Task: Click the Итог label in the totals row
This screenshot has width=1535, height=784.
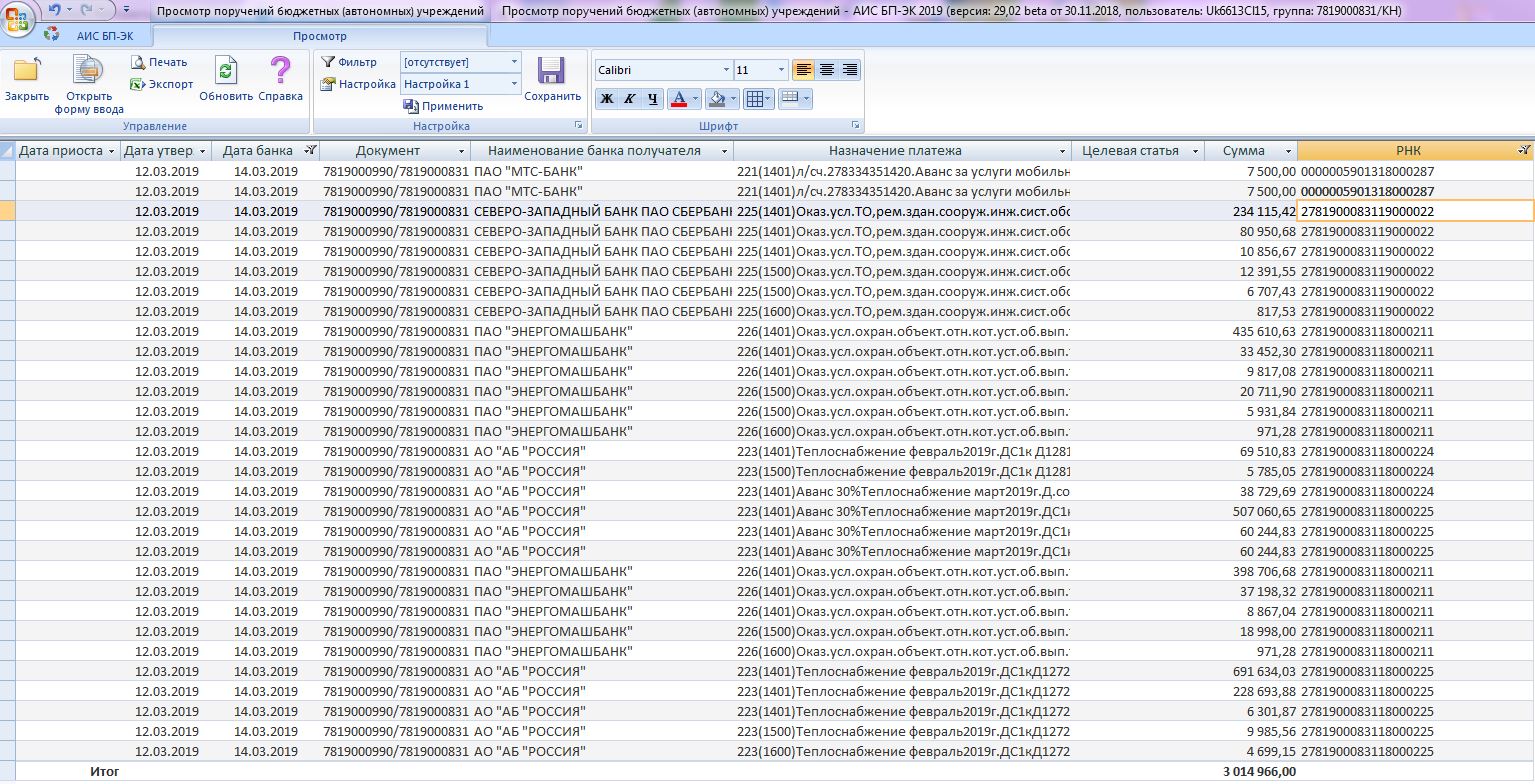Action: click(104, 772)
